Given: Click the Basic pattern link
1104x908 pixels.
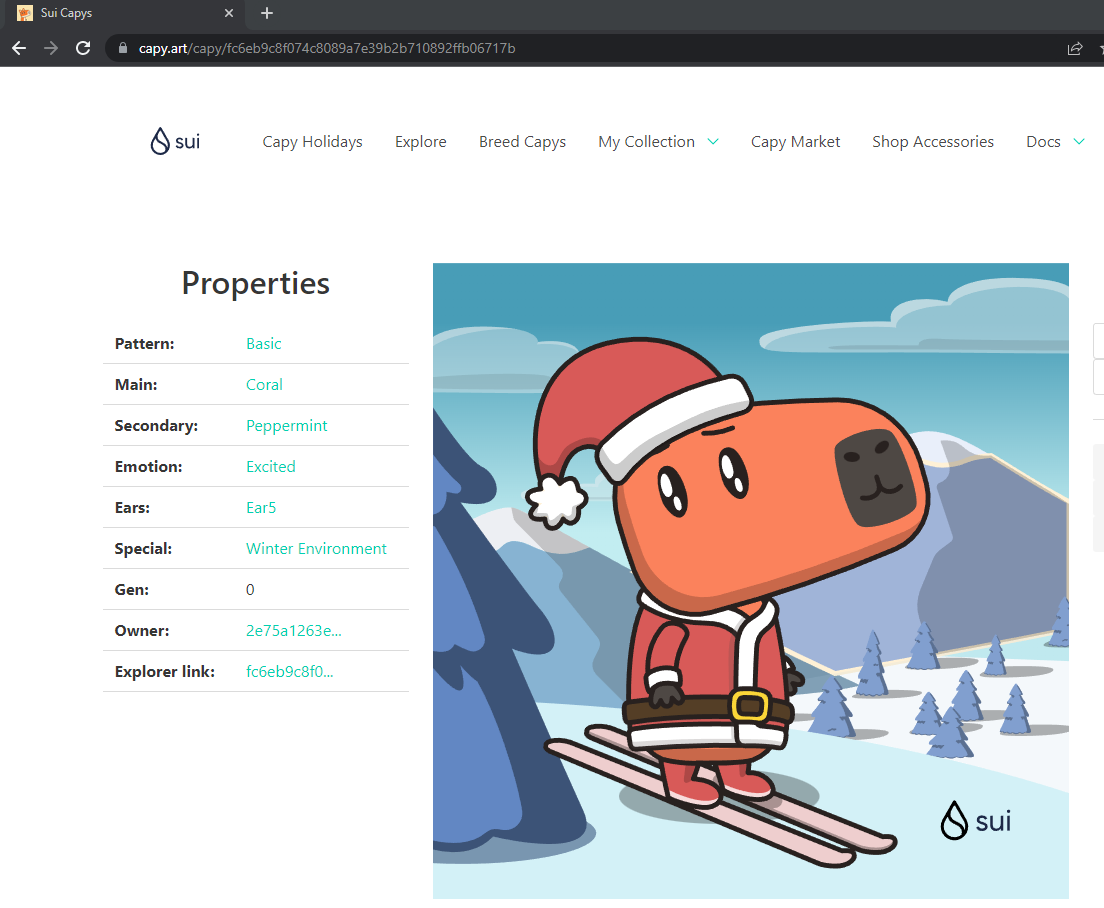Looking at the screenshot, I should tap(263, 343).
